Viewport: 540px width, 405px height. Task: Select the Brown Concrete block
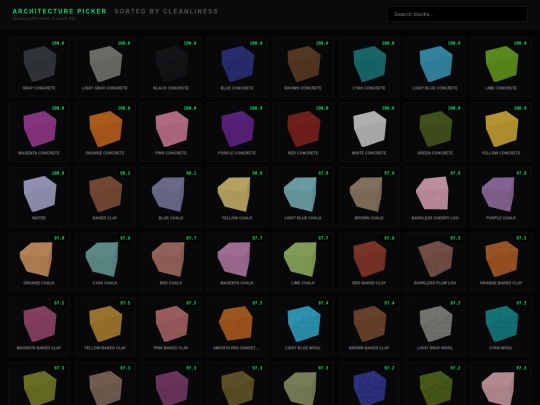(x=303, y=67)
